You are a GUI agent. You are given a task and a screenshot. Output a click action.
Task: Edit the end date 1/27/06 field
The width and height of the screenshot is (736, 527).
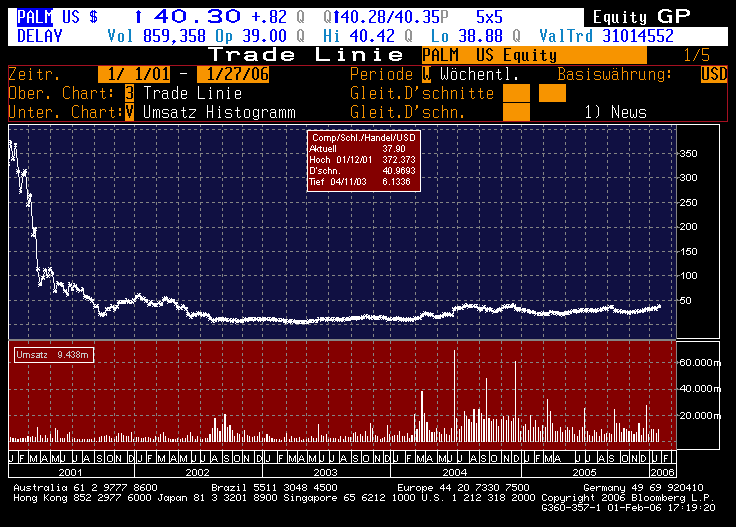tap(233, 74)
